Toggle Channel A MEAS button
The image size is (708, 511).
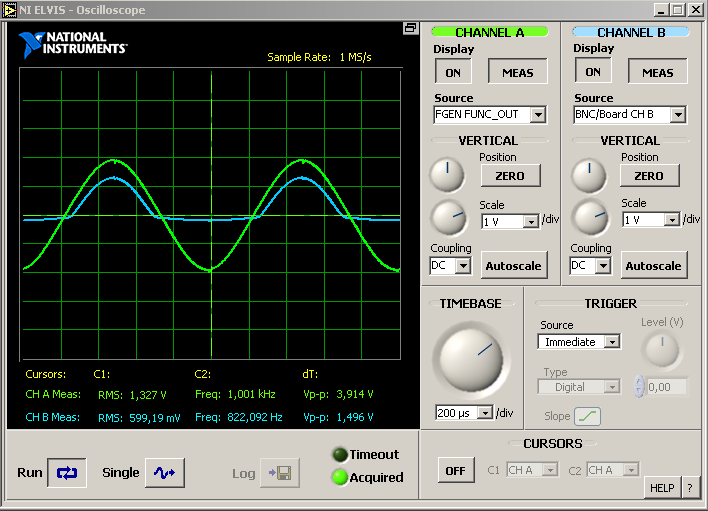click(518, 72)
